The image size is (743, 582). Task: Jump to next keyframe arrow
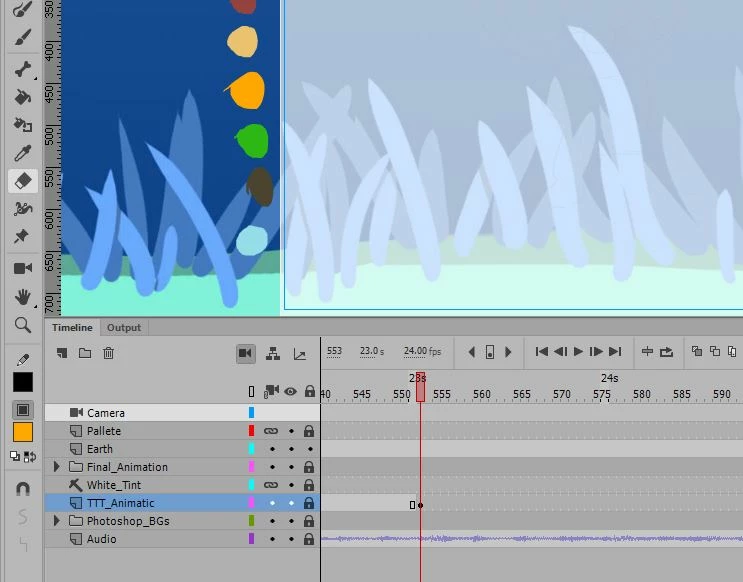click(508, 352)
